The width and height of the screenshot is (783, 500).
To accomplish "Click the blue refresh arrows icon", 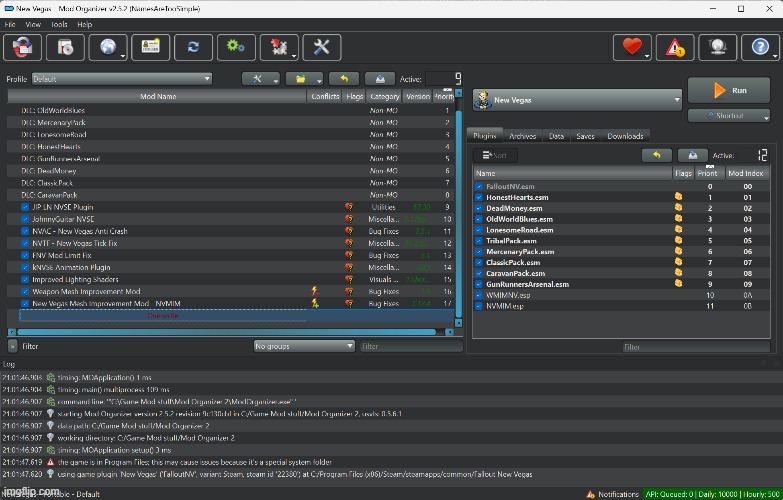I will point(194,47).
